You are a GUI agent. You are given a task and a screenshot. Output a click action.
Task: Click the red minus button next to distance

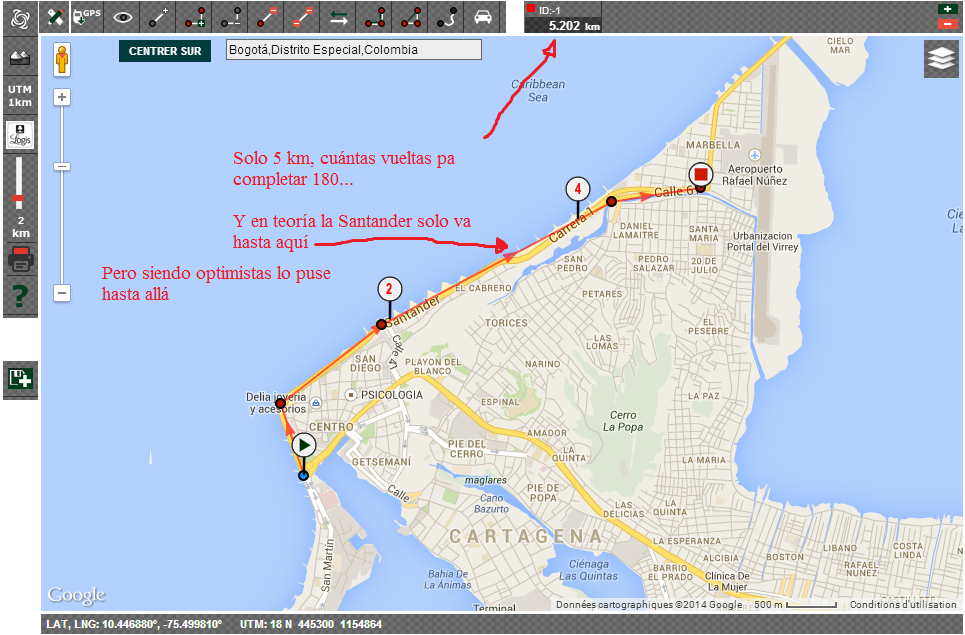(947, 24)
